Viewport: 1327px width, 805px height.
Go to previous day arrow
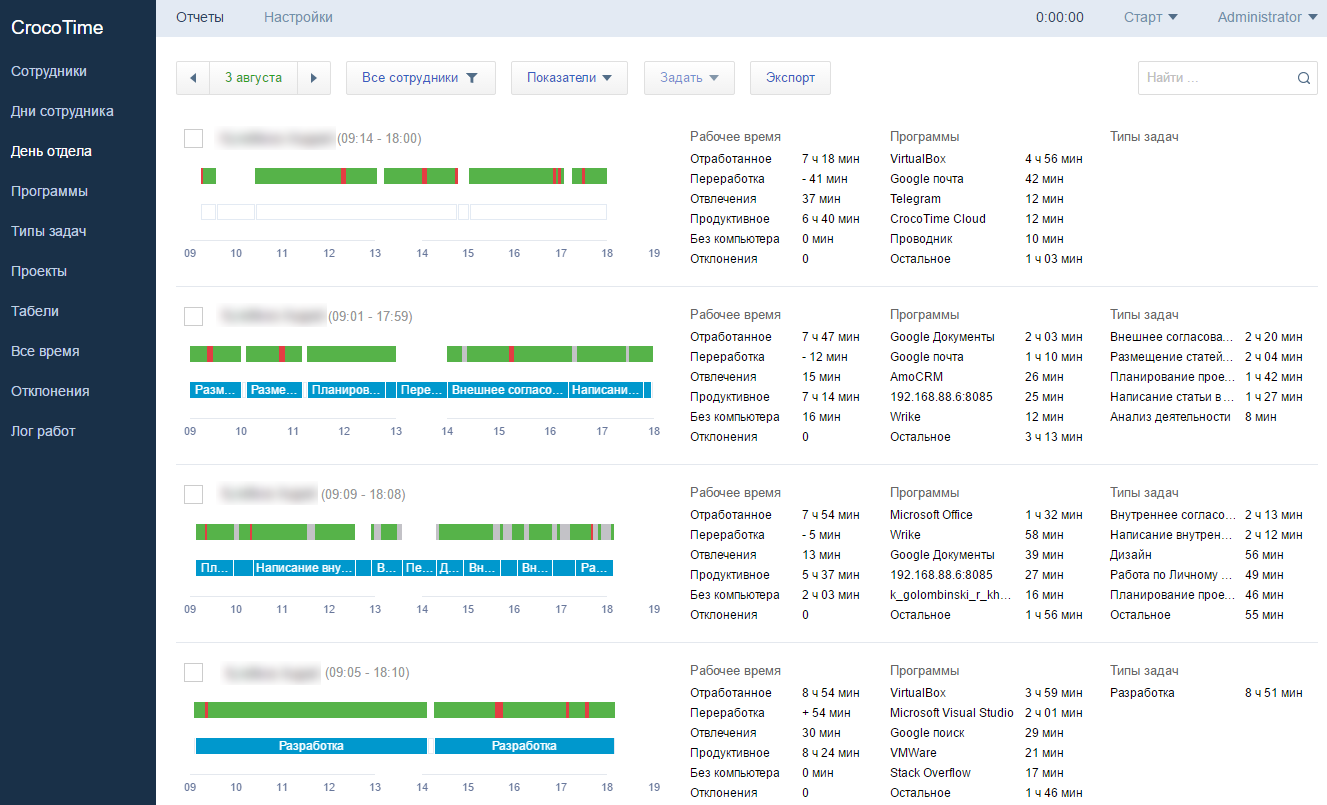193,78
